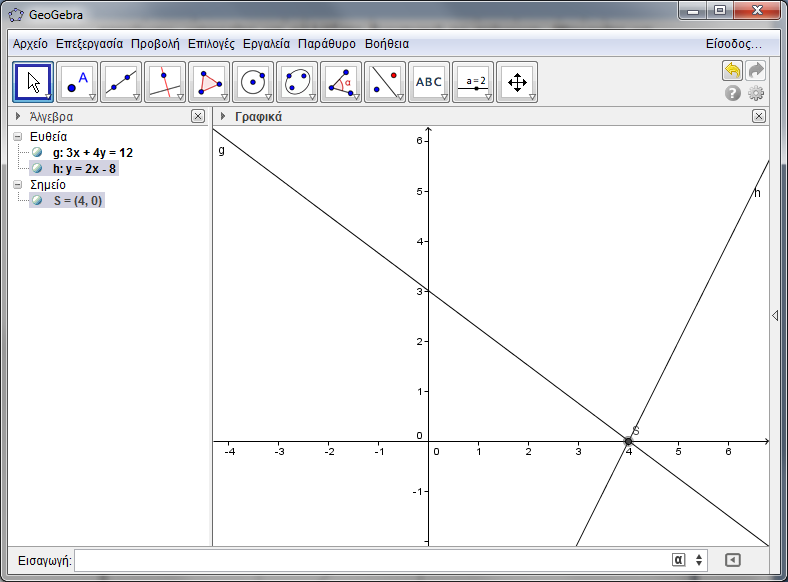The height and width of the screenshot is (582, 788).
Task: Open the Circle tool dropdown triangle
Action: [268, 96]
